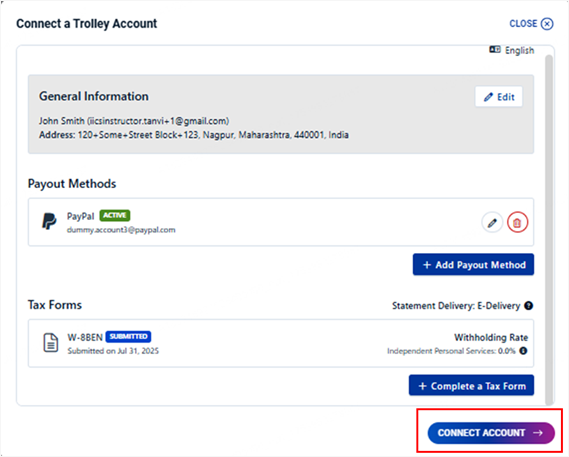Click the Statement Delivery help question icon
569x457 pixels.
pyautogui.click(x=529, y=306)
